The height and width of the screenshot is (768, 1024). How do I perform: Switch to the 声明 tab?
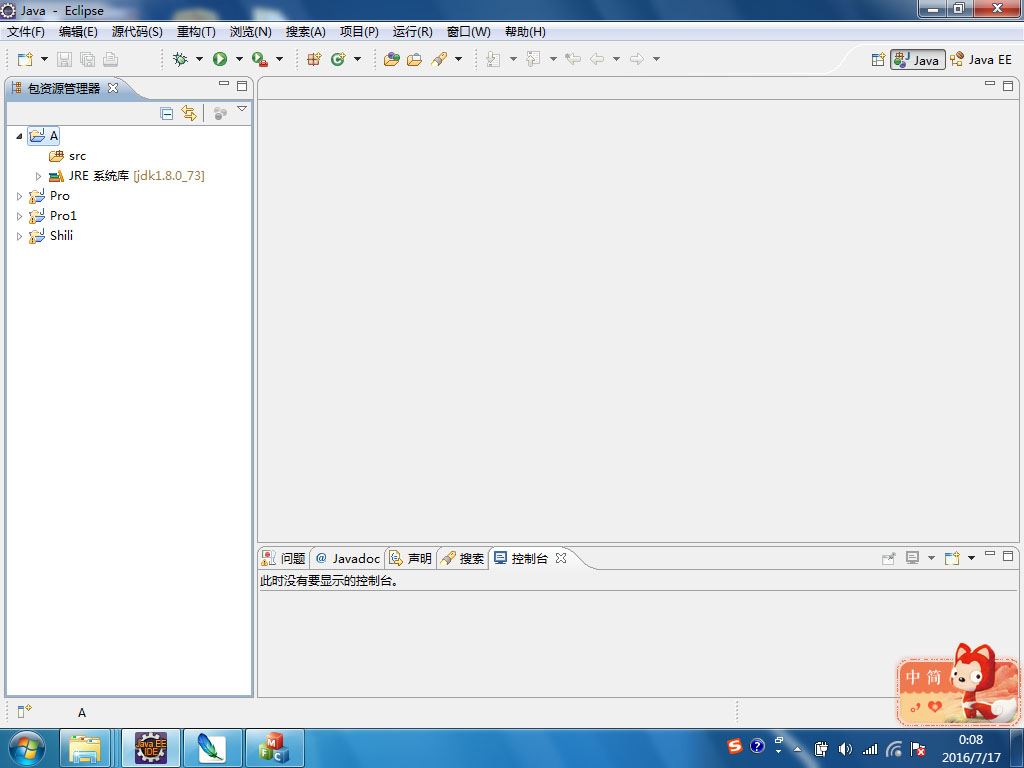(411, 558)
